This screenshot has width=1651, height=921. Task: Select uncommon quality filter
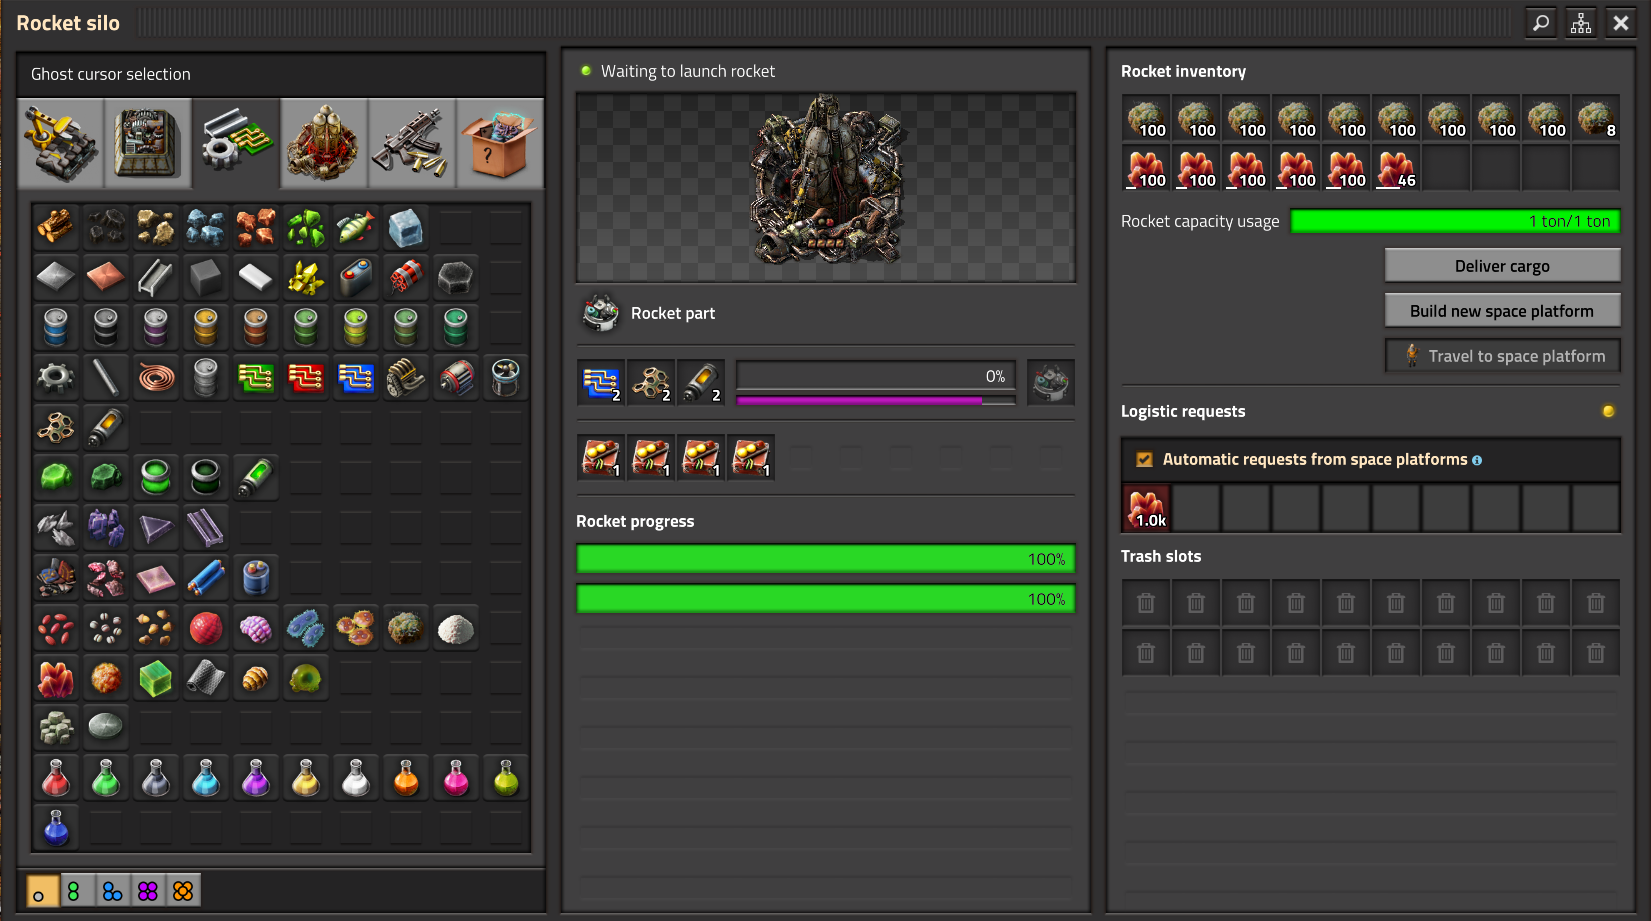78,890
